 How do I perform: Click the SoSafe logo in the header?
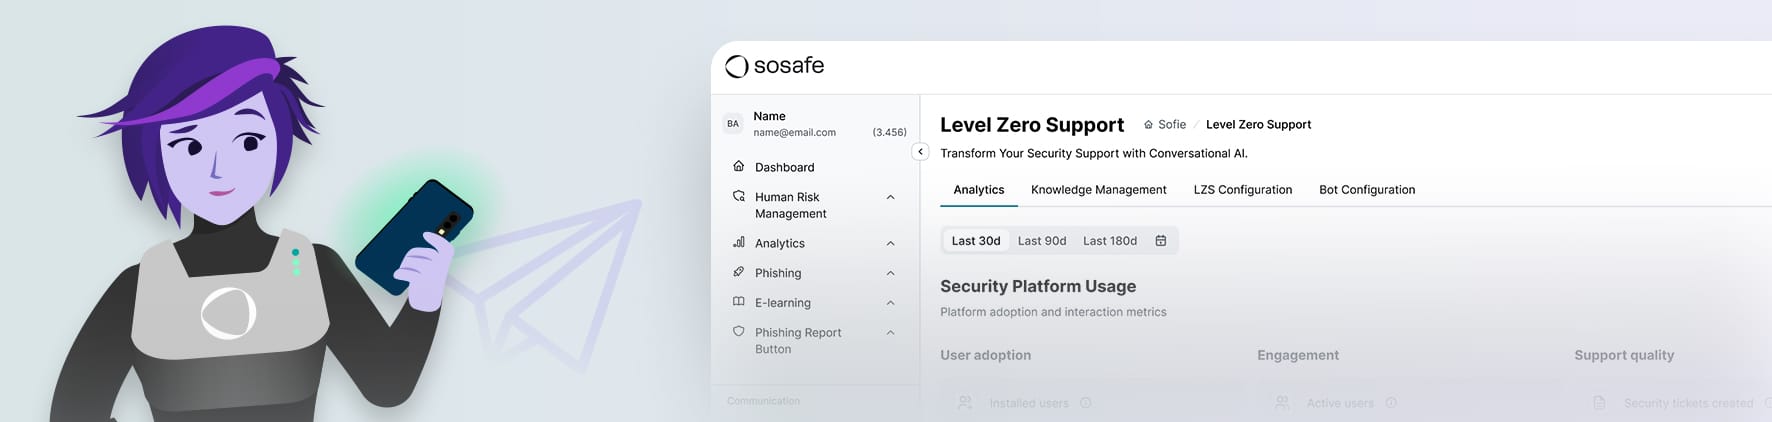click(774, 66)
